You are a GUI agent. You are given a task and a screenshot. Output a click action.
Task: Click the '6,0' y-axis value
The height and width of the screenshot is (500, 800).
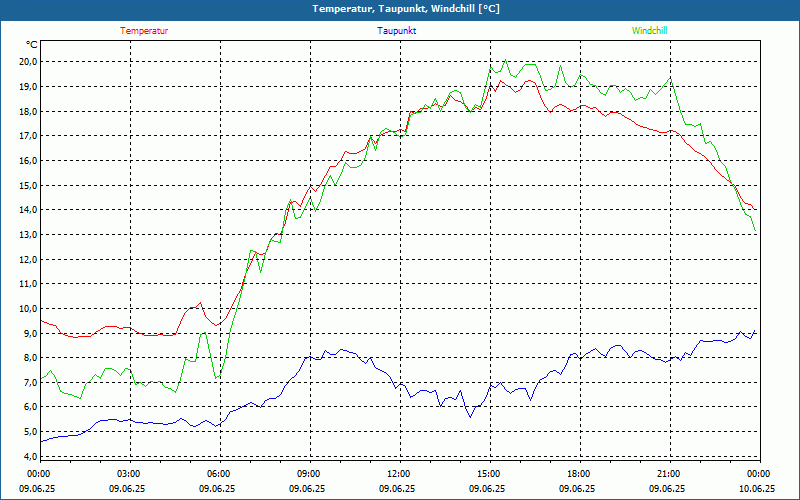click(30, 407)
